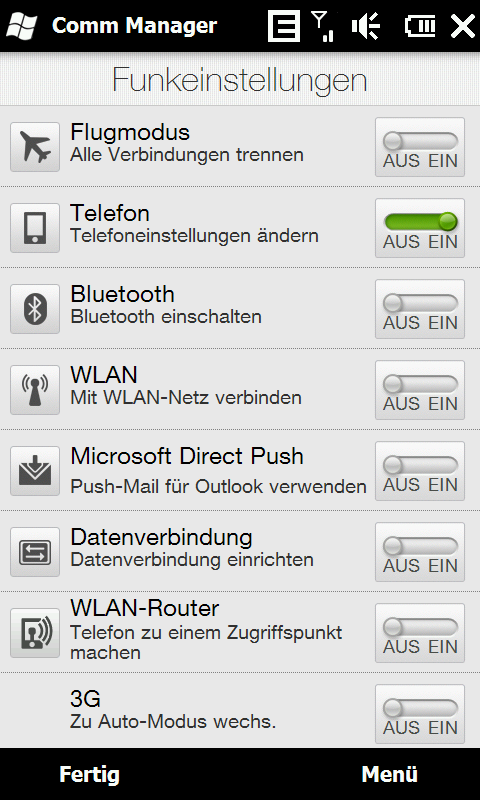Tap the 'Mit WLAN-Netz verbinden' text
The image size is (480, 800).
pyautogui.click(x=186, y=397)
